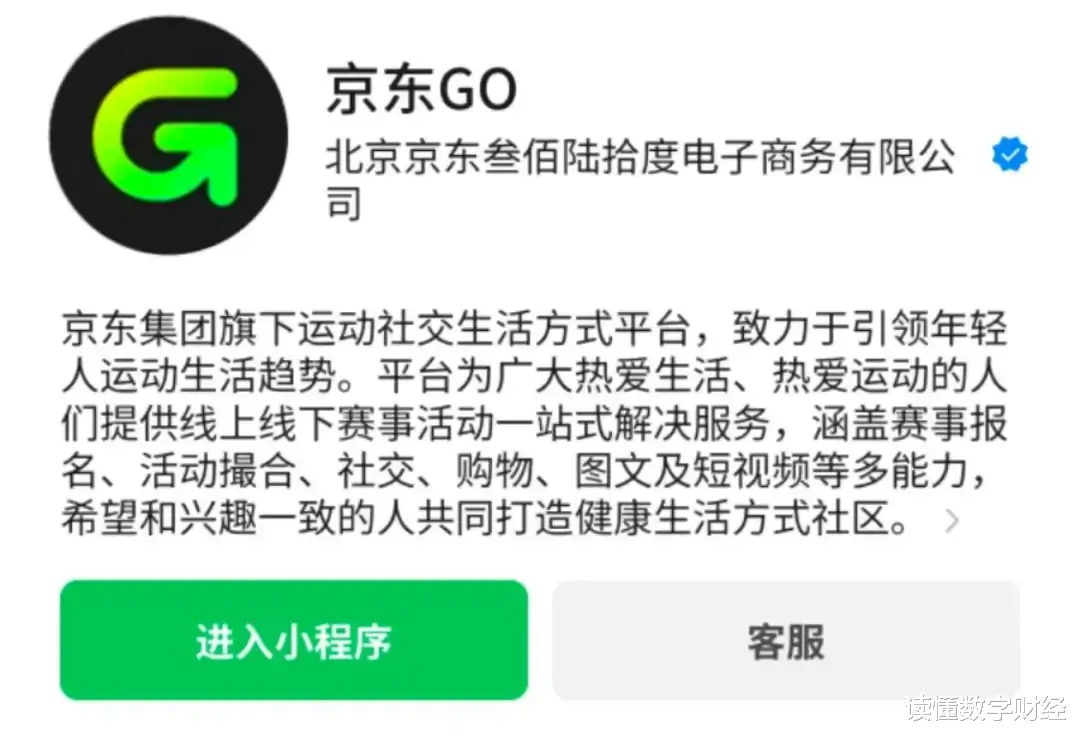Select the 京东GO title text
The image size is (1080, 739).
[x=422, y=90]
